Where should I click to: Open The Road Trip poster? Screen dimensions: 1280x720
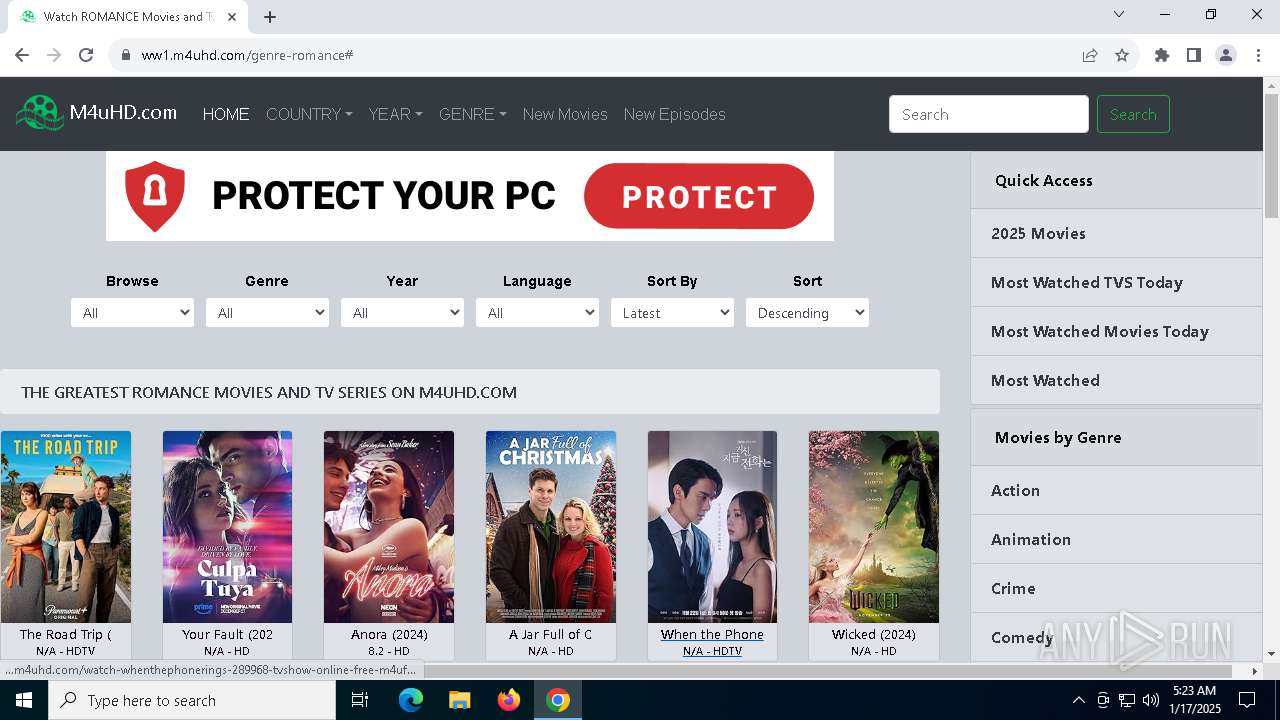coord(66,527)
